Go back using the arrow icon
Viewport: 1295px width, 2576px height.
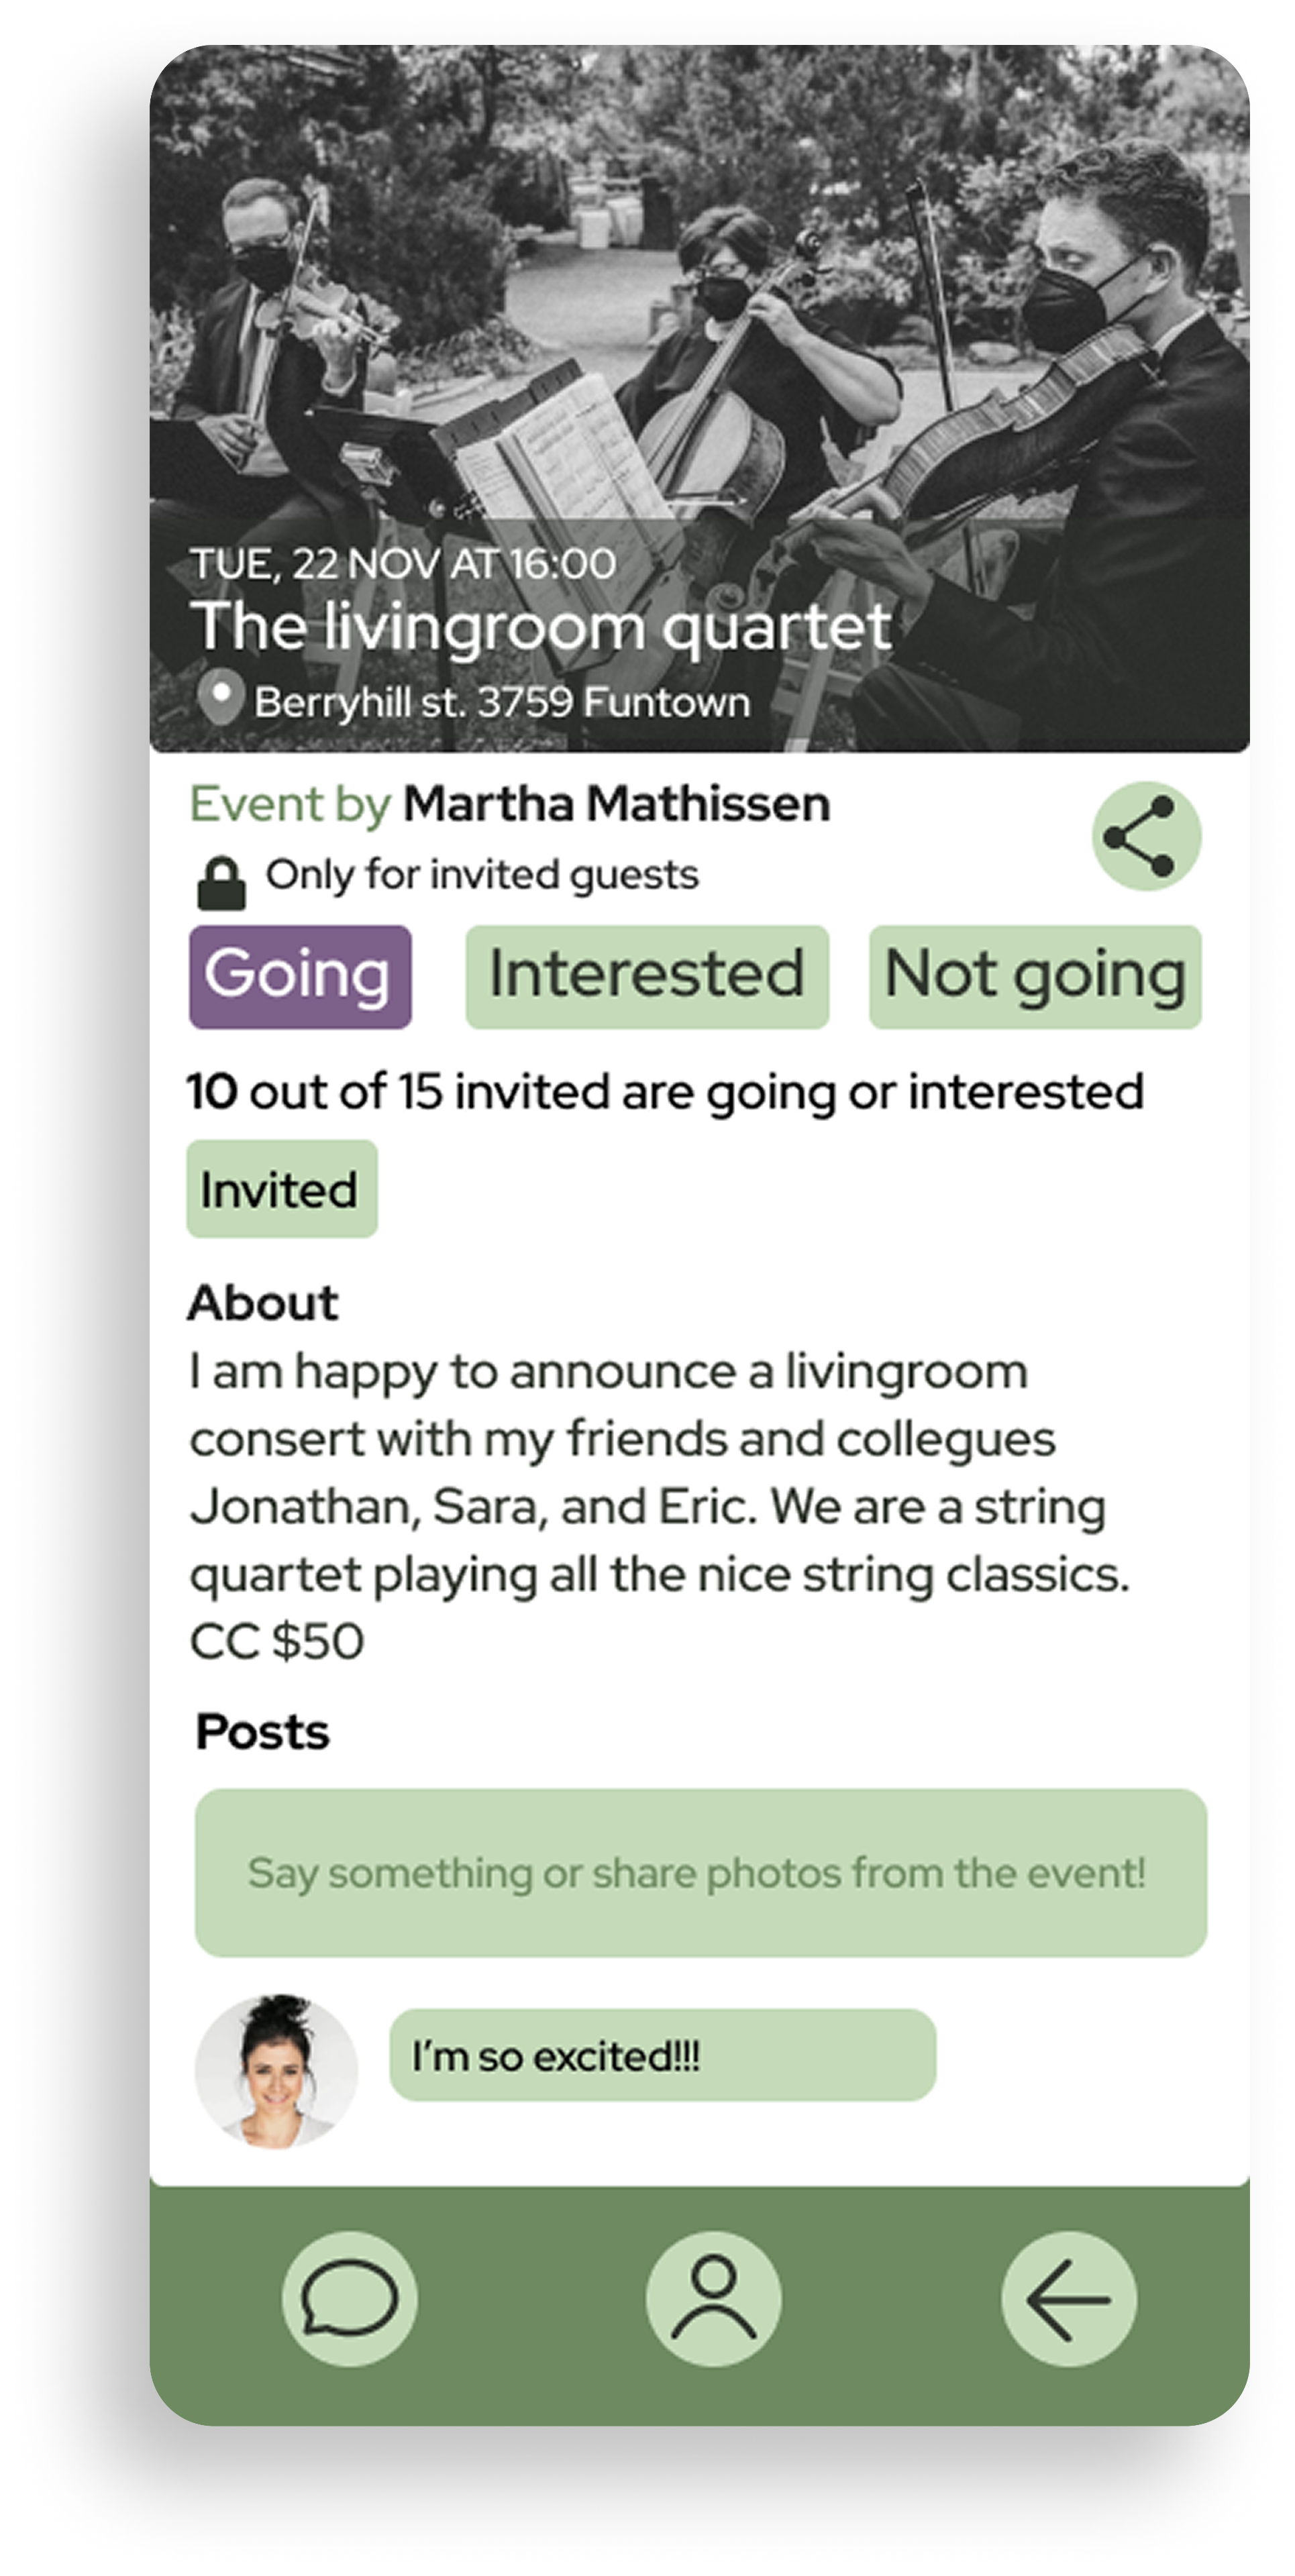pyautogui.click(x=1068, y=2299)
